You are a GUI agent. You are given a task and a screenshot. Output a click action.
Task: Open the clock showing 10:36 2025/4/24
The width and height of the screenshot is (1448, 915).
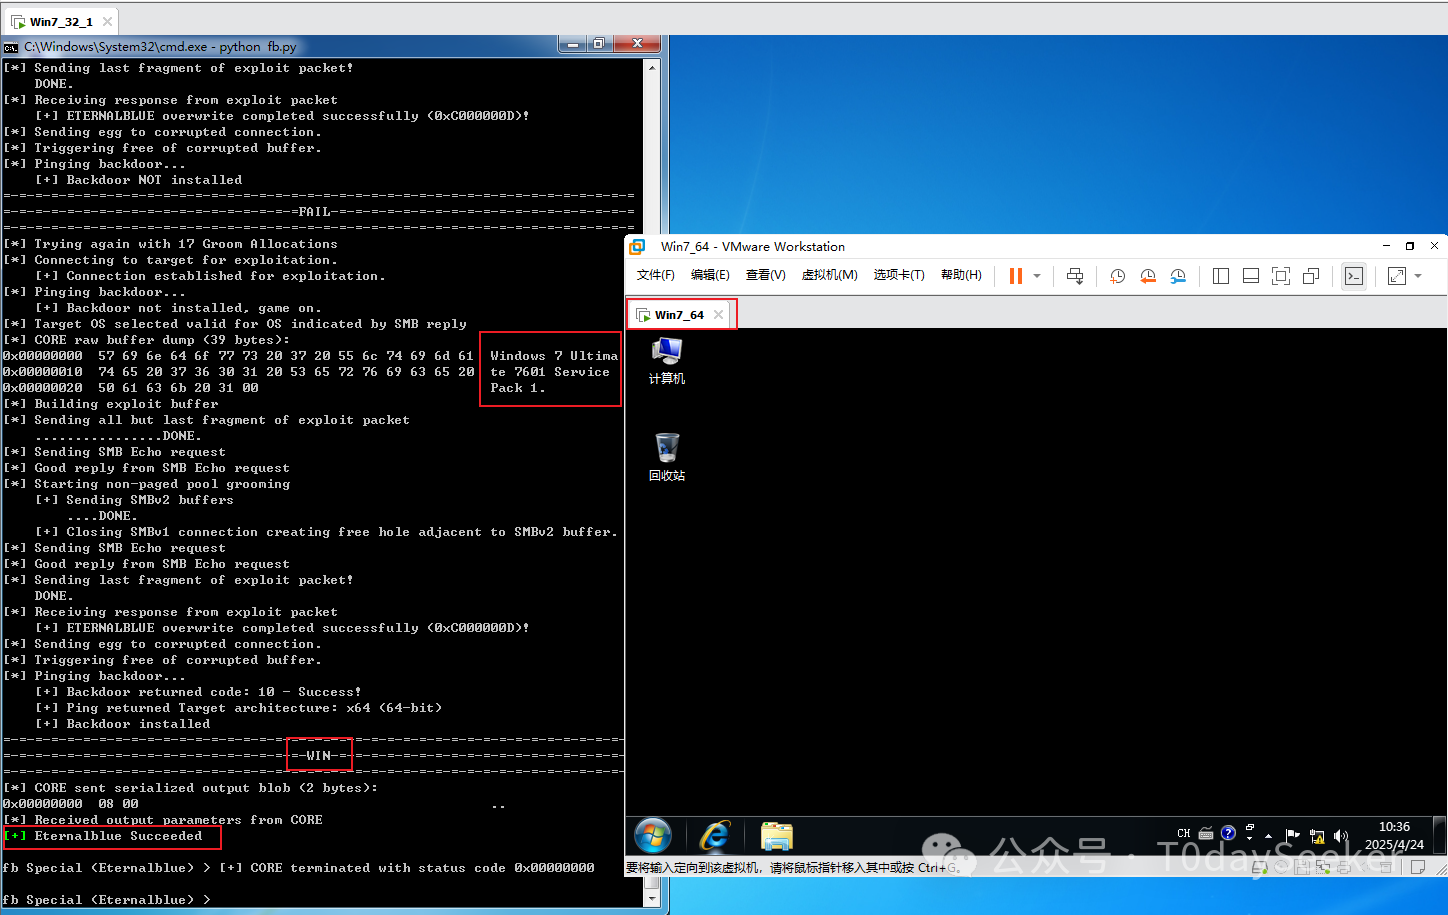tap(1394, 836)
